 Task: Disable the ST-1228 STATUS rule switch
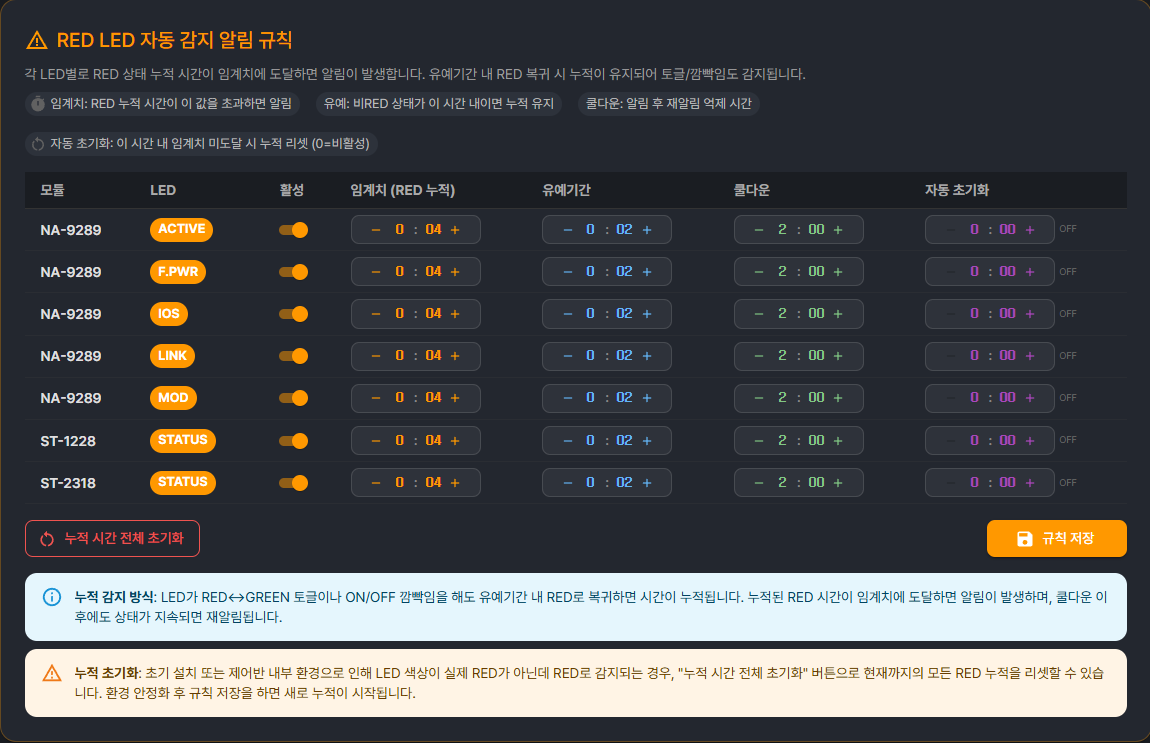point(293,440)
